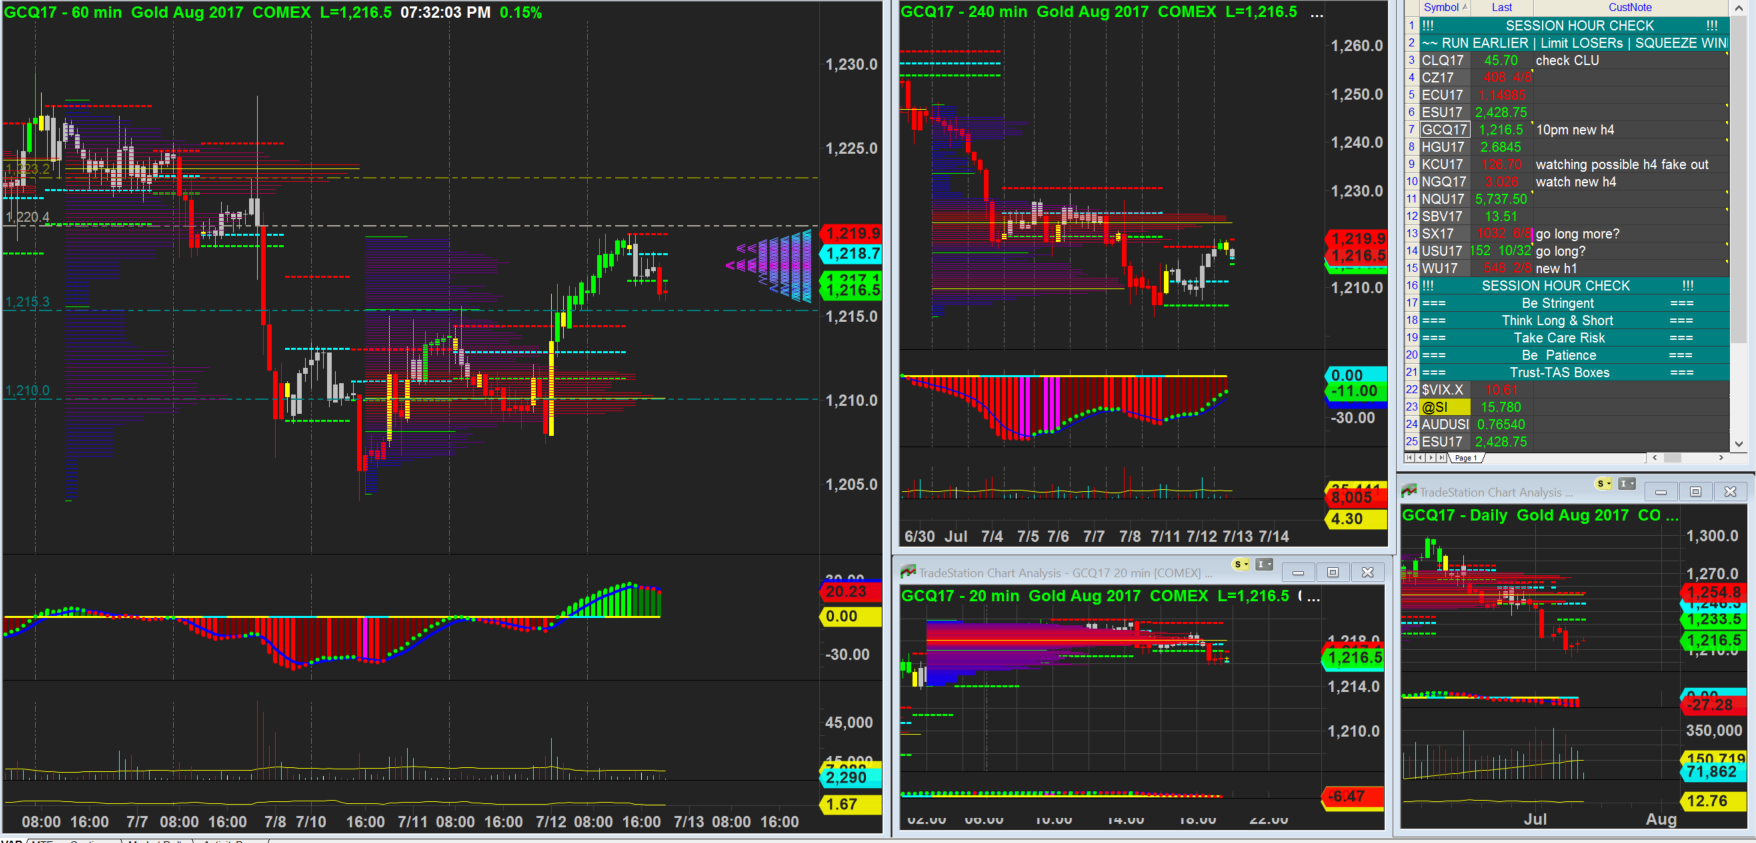The image size is (1756, 843).
Task: Click the 5,737.50 last price for NQU17
Action: [x=1501, y=200]
